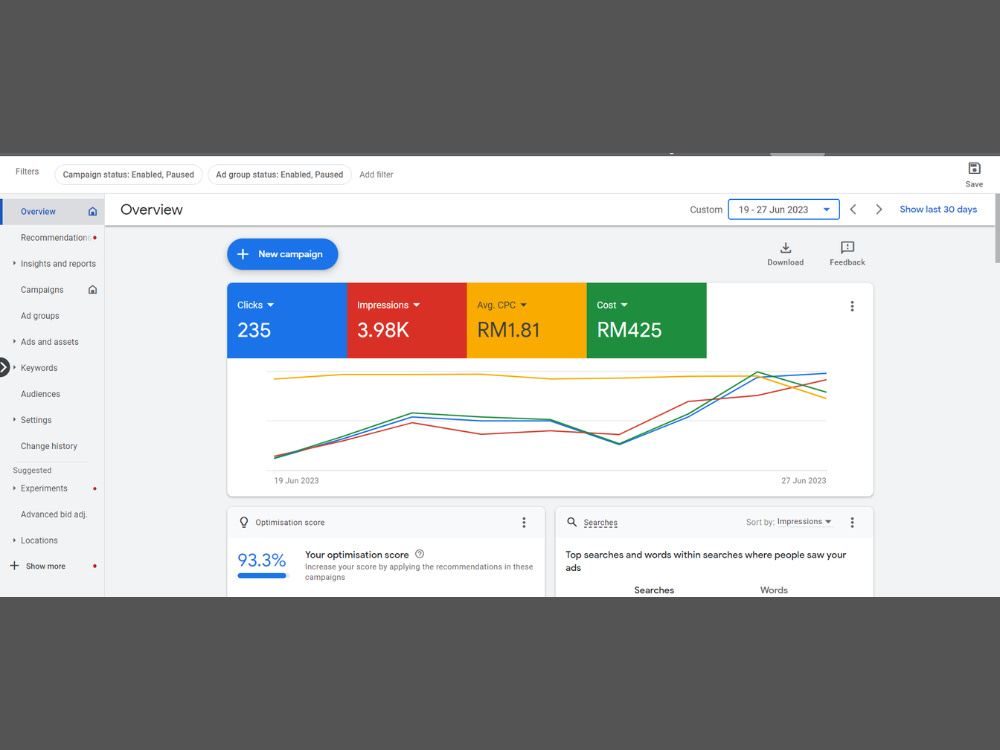
Task: Click the Searches card title link
Action: [600, 522]
